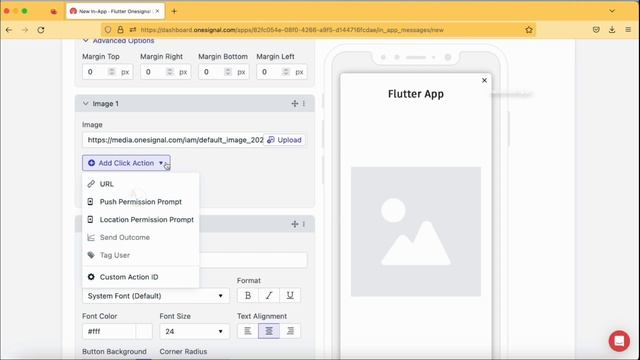Open Font Size 24 dropdown
Viewport: 640px width, 360px height.
[x=194, y=331]
